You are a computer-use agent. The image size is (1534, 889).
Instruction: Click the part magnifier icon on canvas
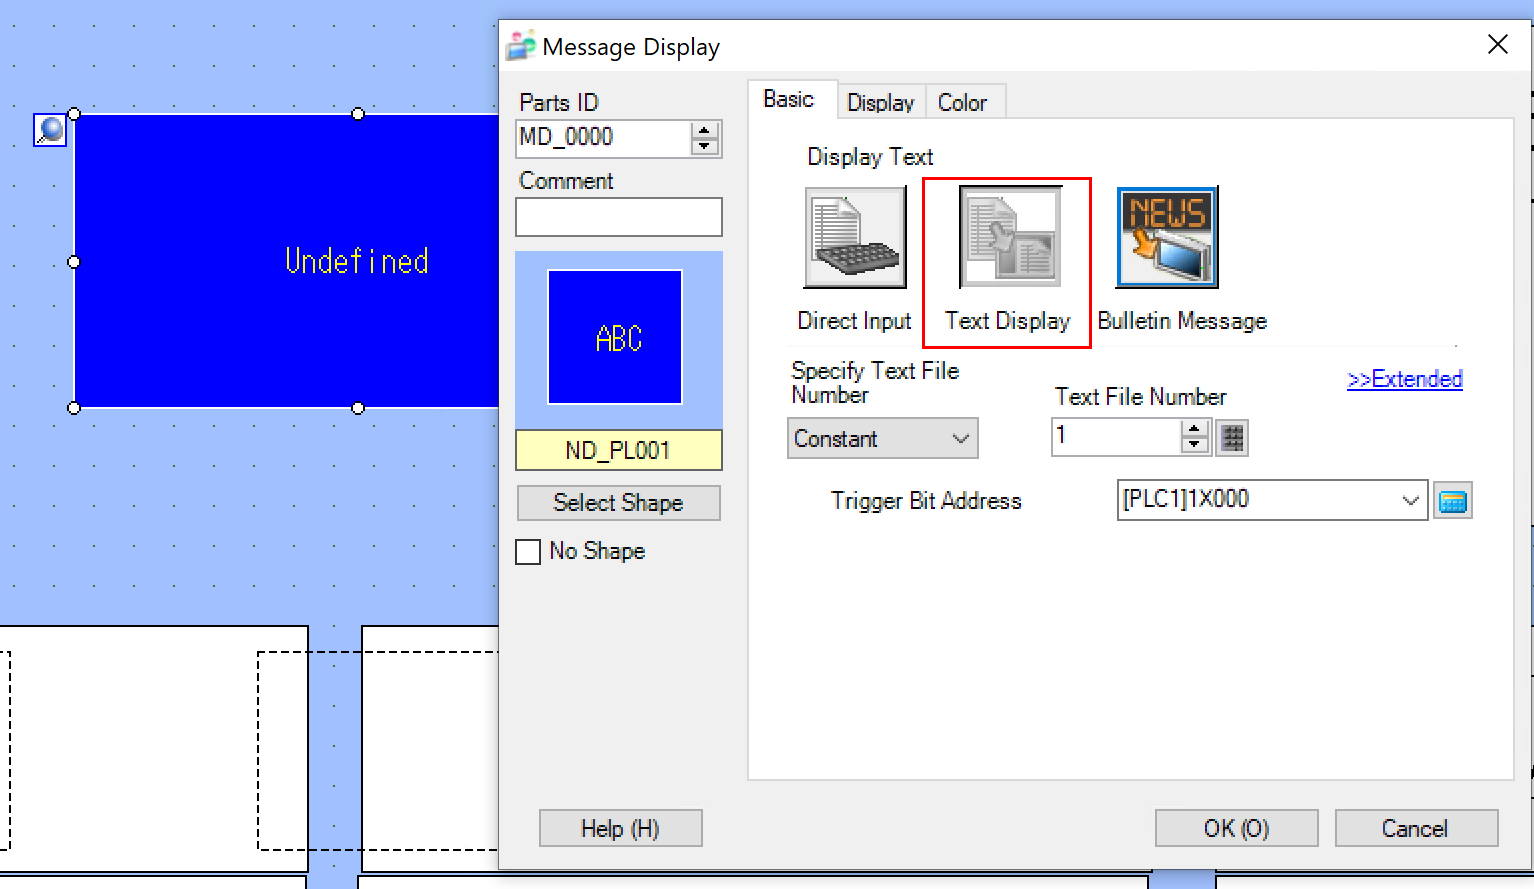(x=50, y=129)
